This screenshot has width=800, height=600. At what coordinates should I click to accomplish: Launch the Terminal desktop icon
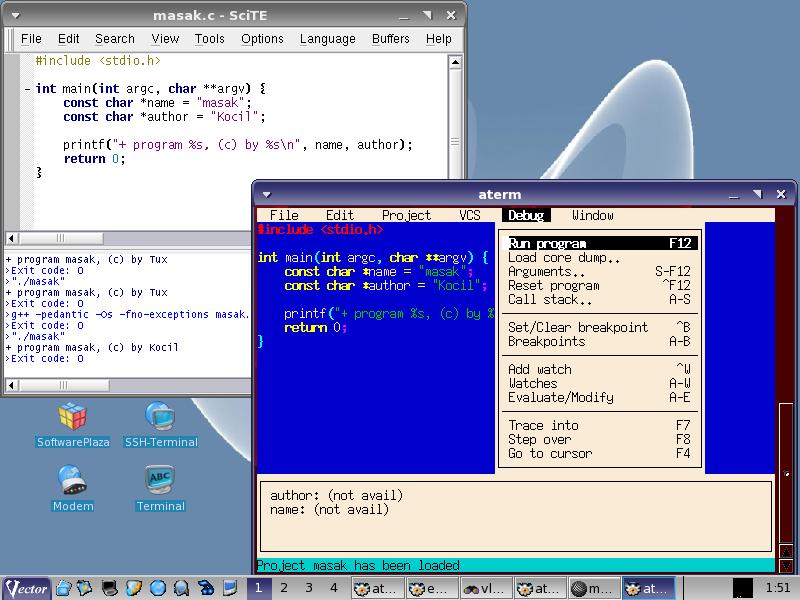(160, 481)
